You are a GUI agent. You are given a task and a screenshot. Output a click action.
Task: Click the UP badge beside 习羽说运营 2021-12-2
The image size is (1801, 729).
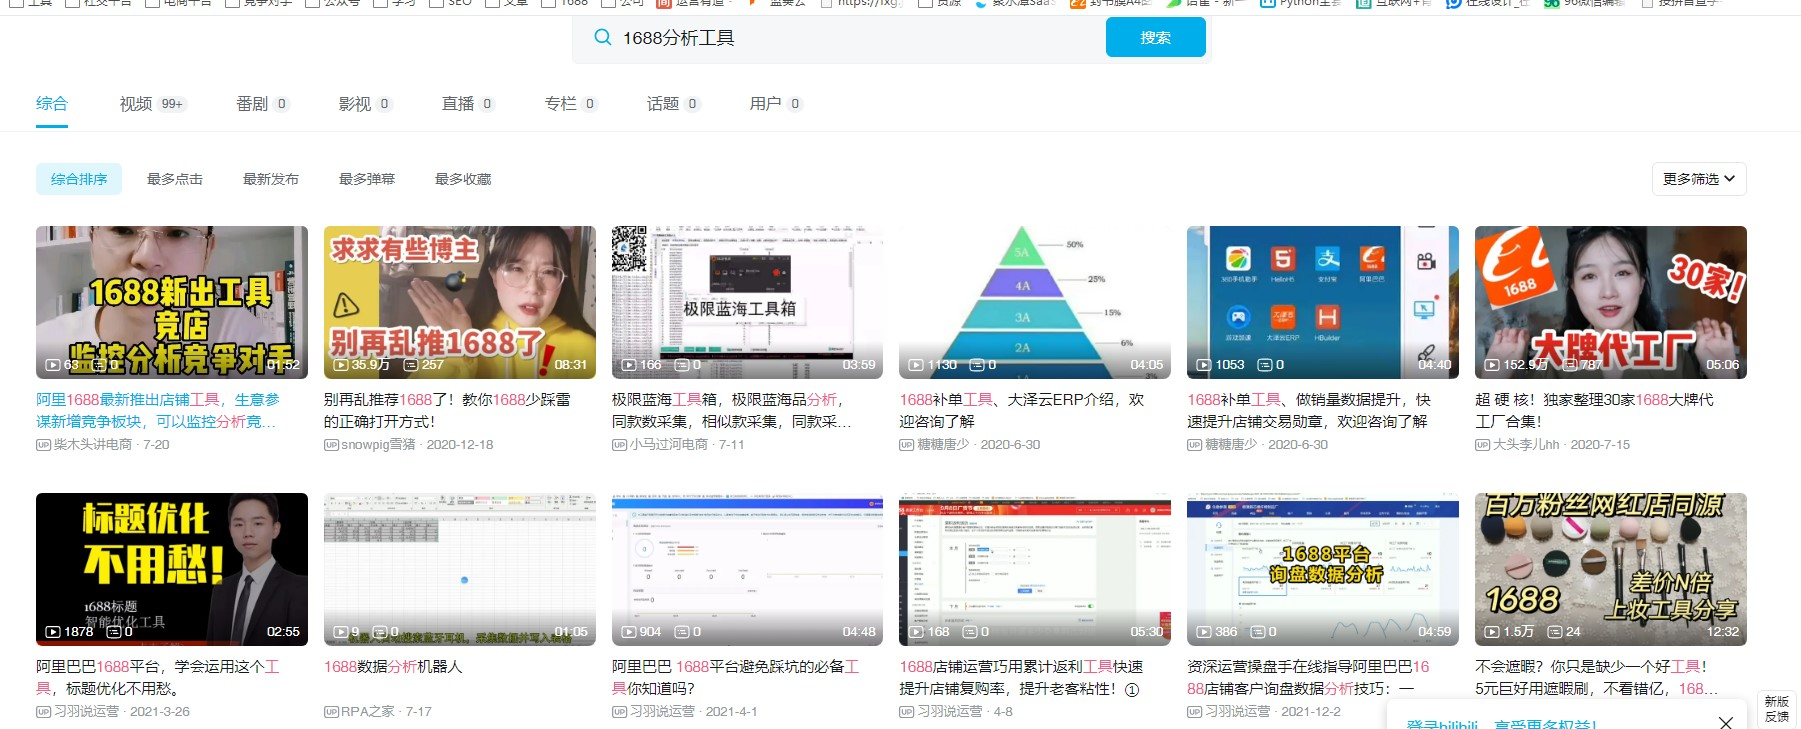(x=1194, y=712)
